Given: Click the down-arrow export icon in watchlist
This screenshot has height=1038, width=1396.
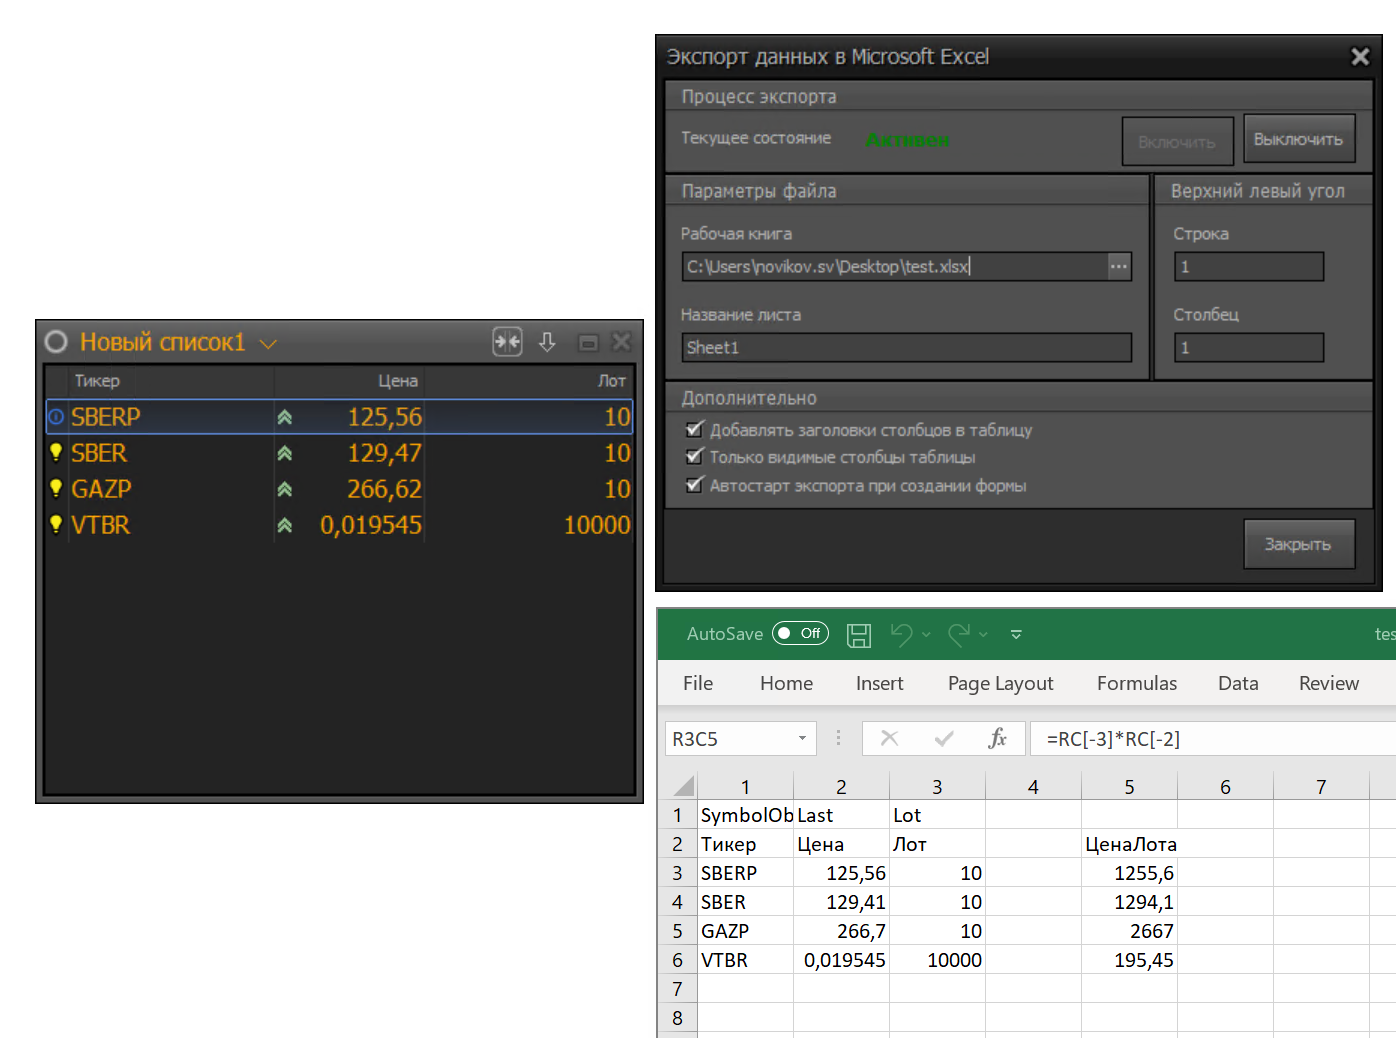Looking at the screenshot, I should tap(547, 342).
